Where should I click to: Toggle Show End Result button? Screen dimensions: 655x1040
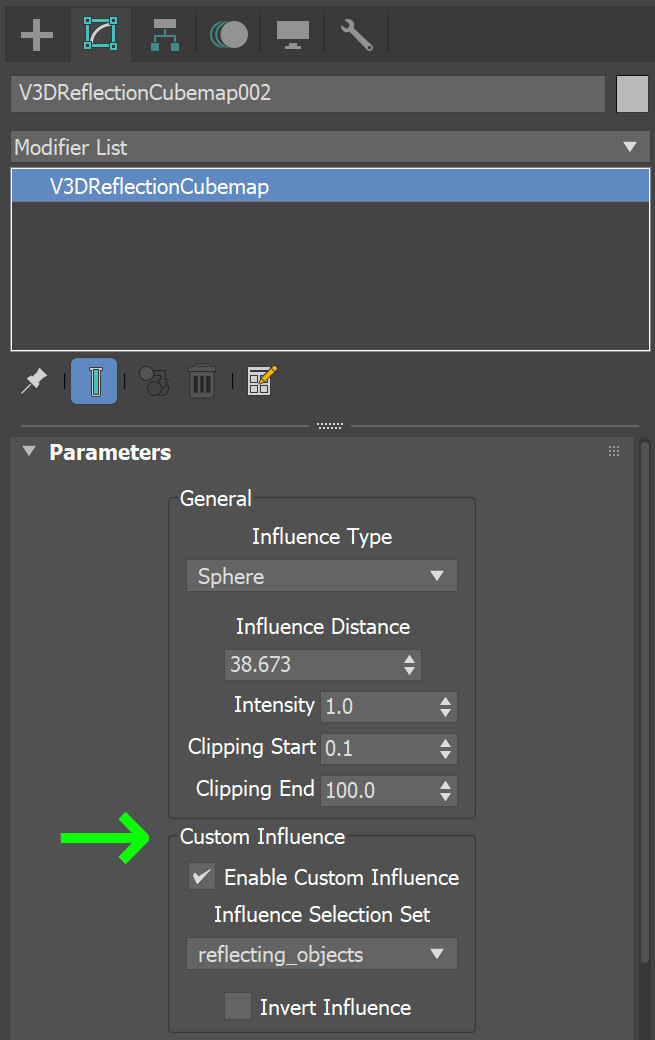(x=94, y=381)
